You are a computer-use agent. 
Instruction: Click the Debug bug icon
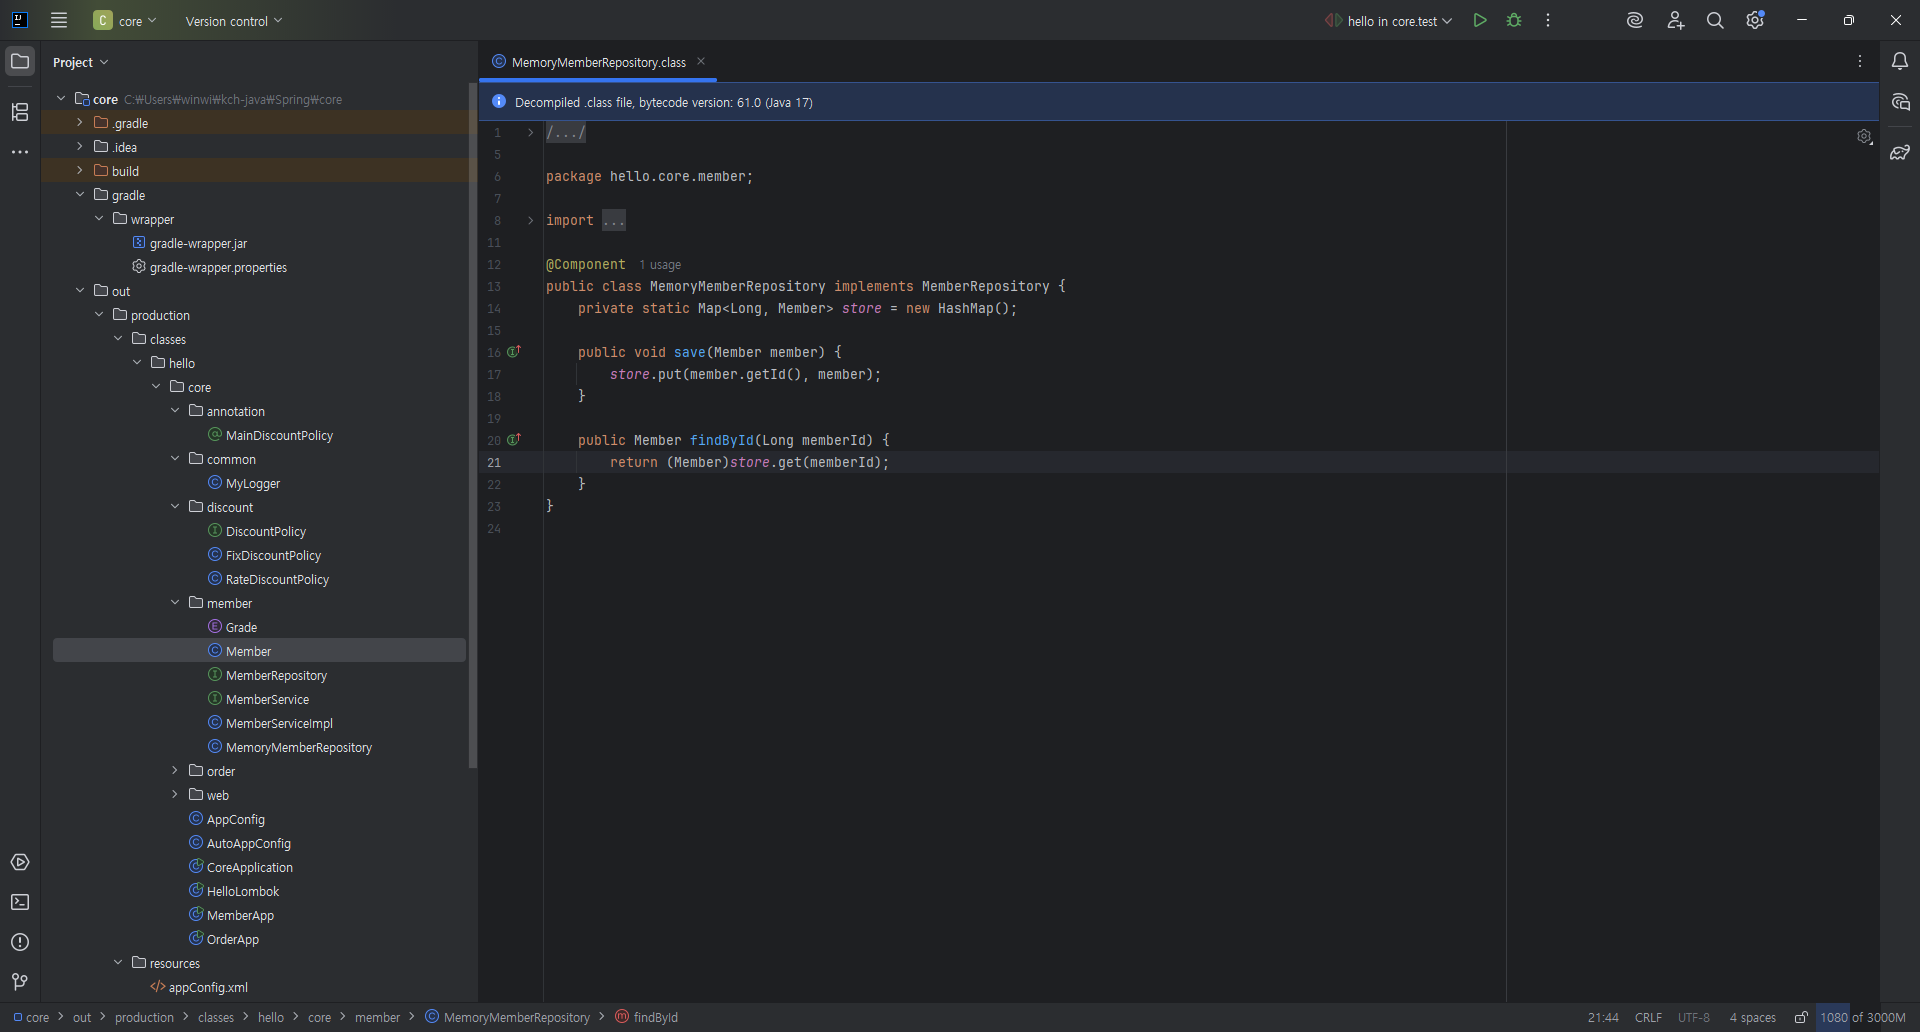[x=1514, y=20]
